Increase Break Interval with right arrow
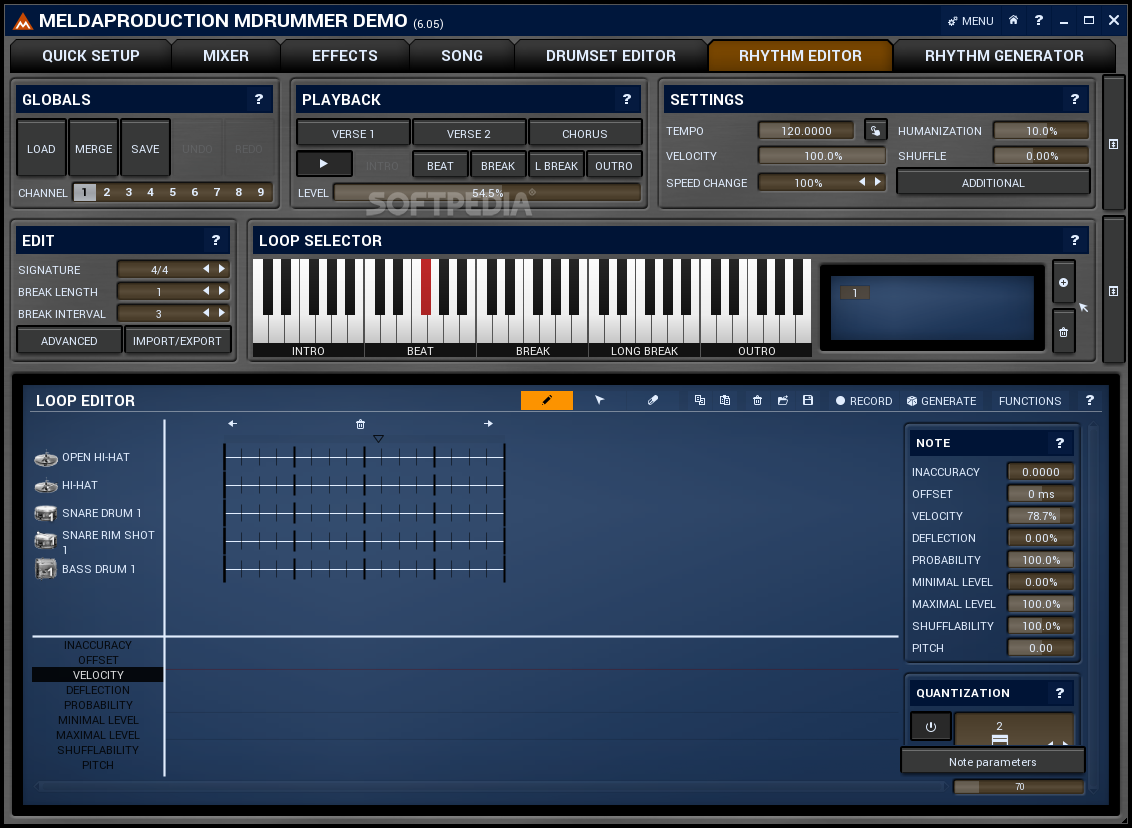The width and height of the screenshot is (1132, 828). pyautogui.click(x=222, y=313)
